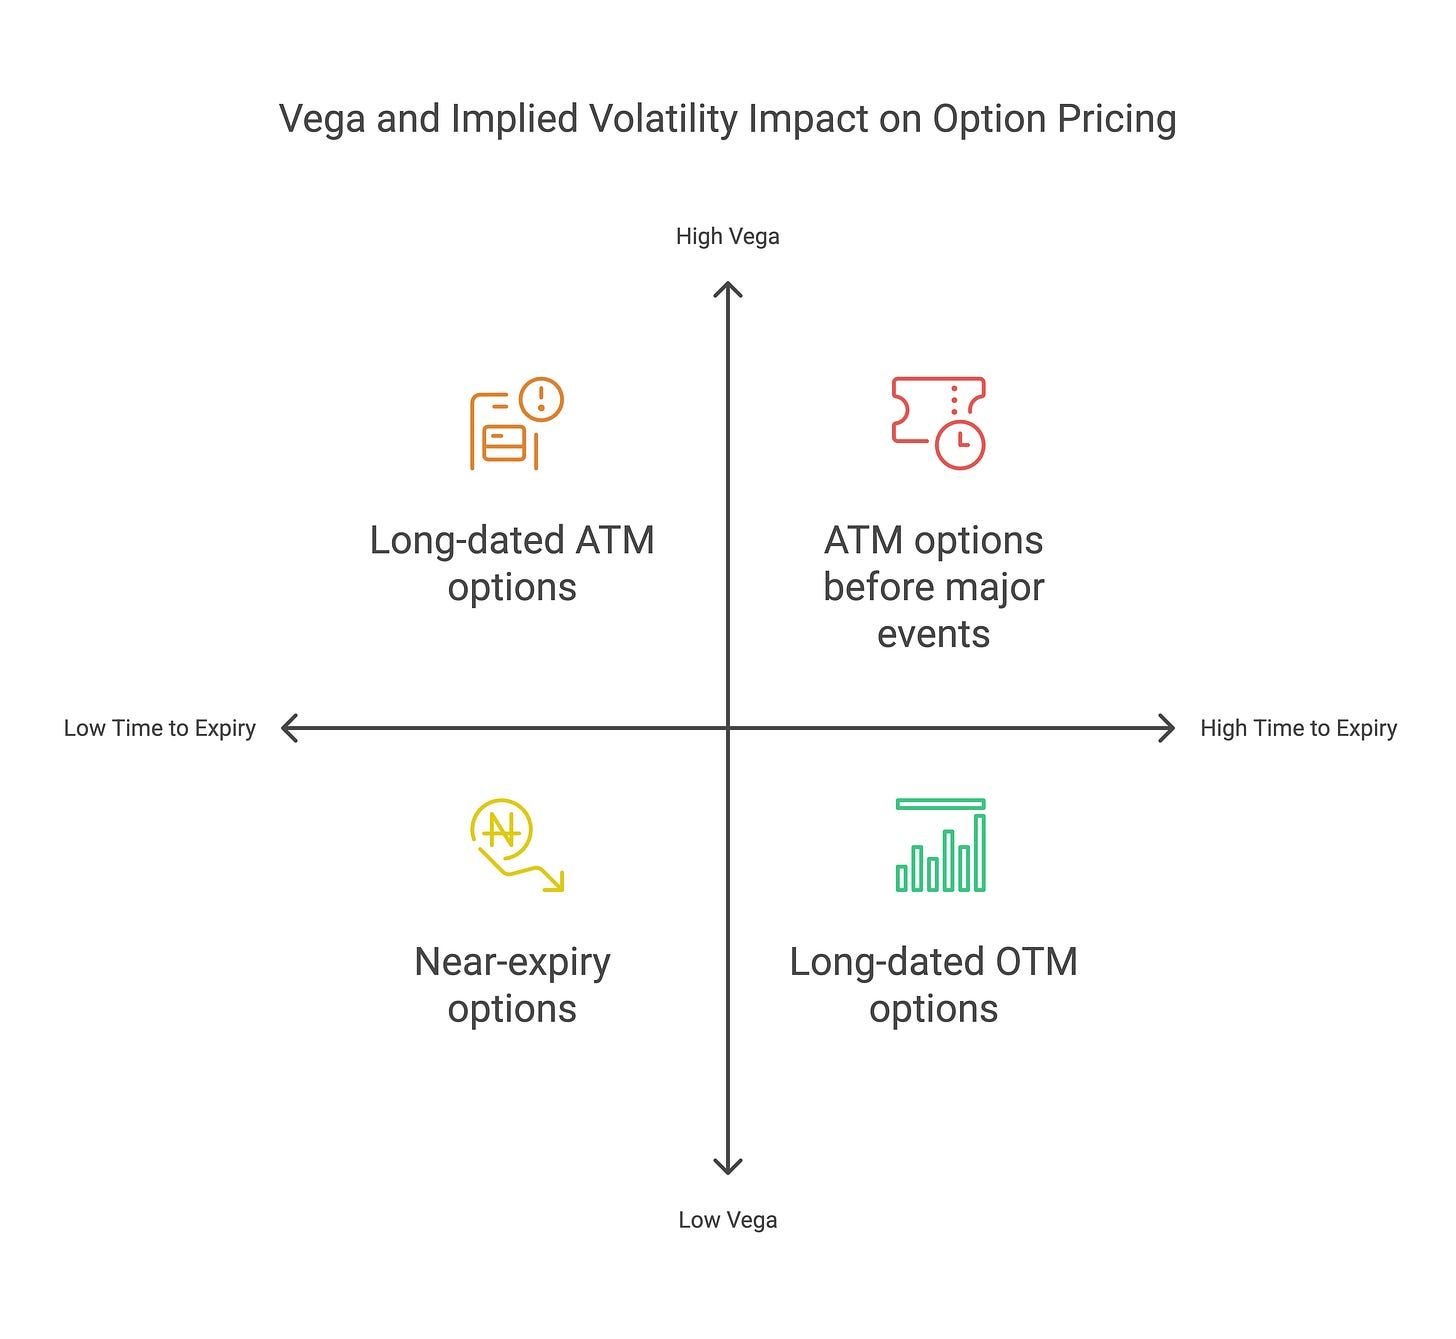Click the green bar chart icon

940,845
